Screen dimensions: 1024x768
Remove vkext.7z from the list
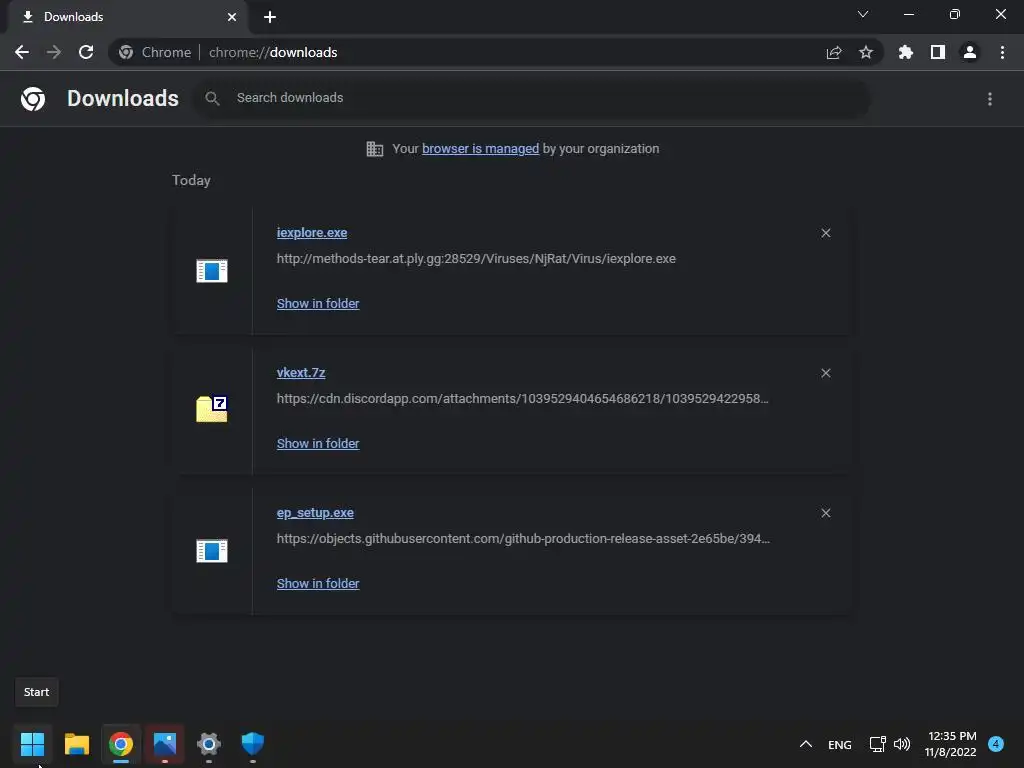pos(826,373)
